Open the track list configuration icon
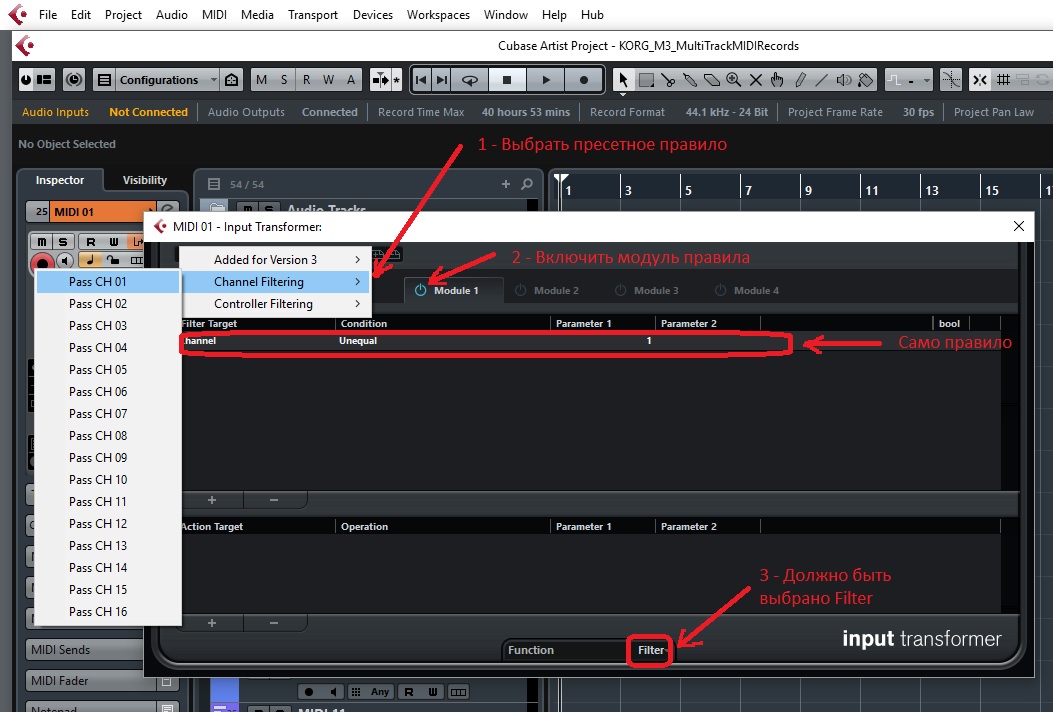 [214, 184]
